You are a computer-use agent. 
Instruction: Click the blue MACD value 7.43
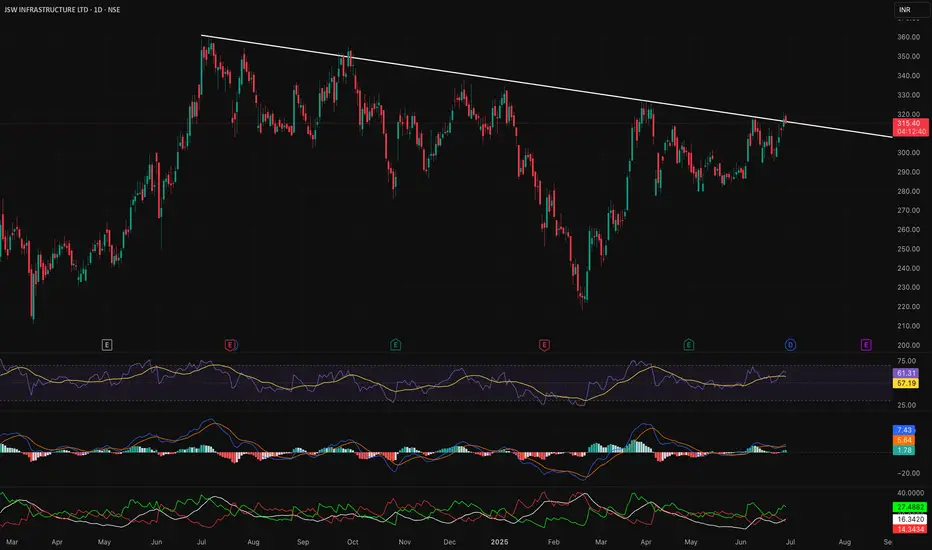click(904, 430)
